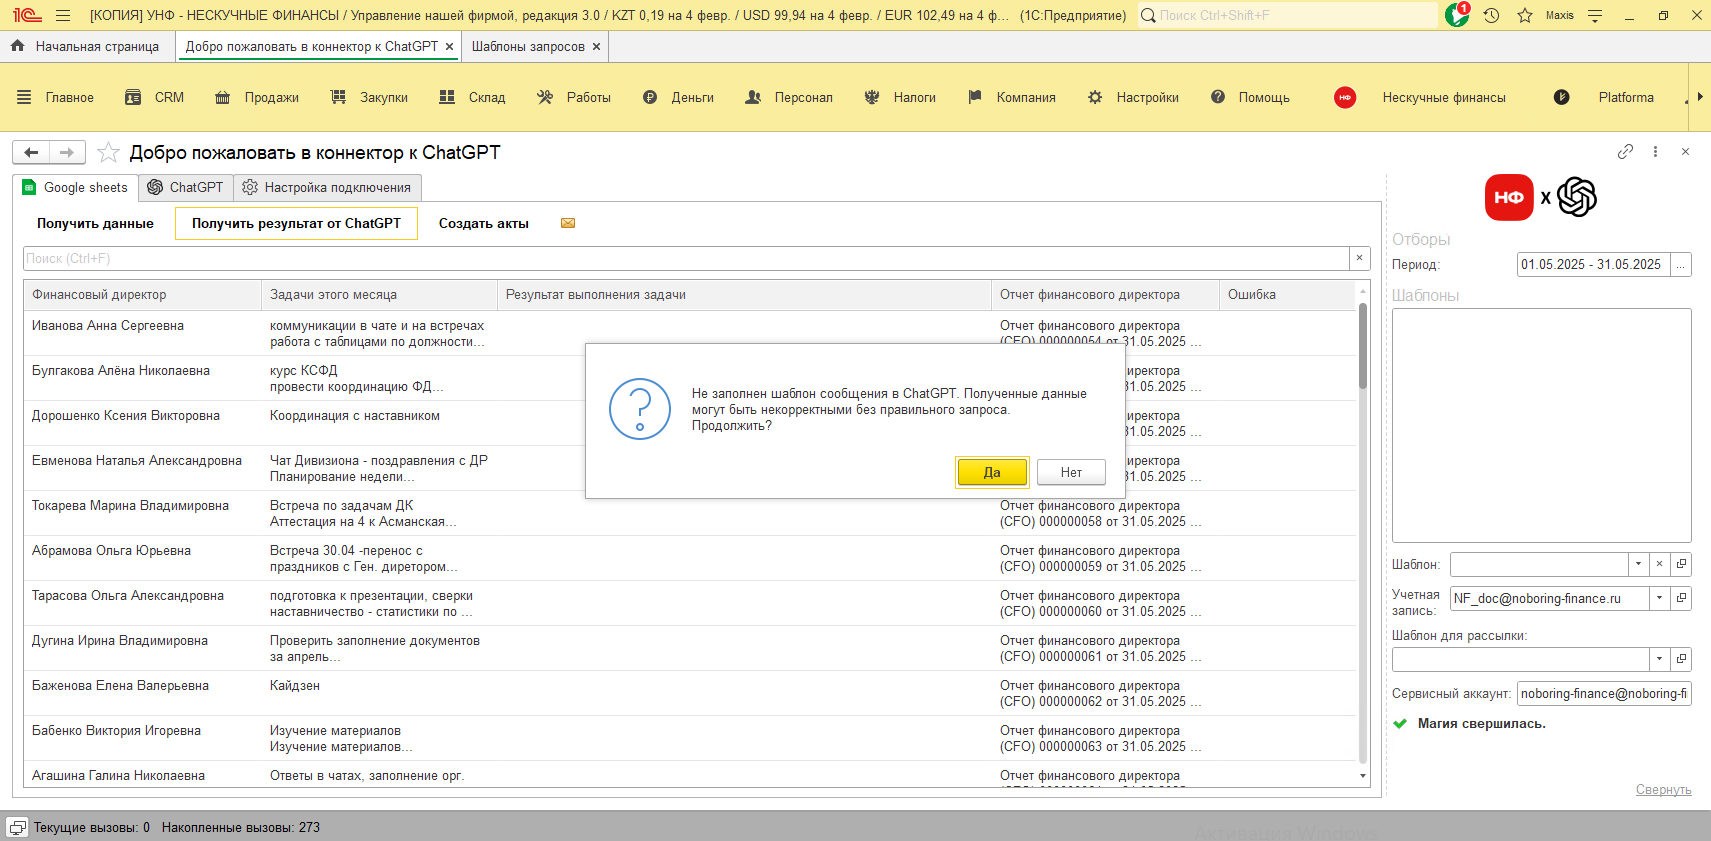The width and height of the screenshot is (1711, 841).
Task: Expand the Учетная запись dropdown
Action: (x=1659, y=598)
